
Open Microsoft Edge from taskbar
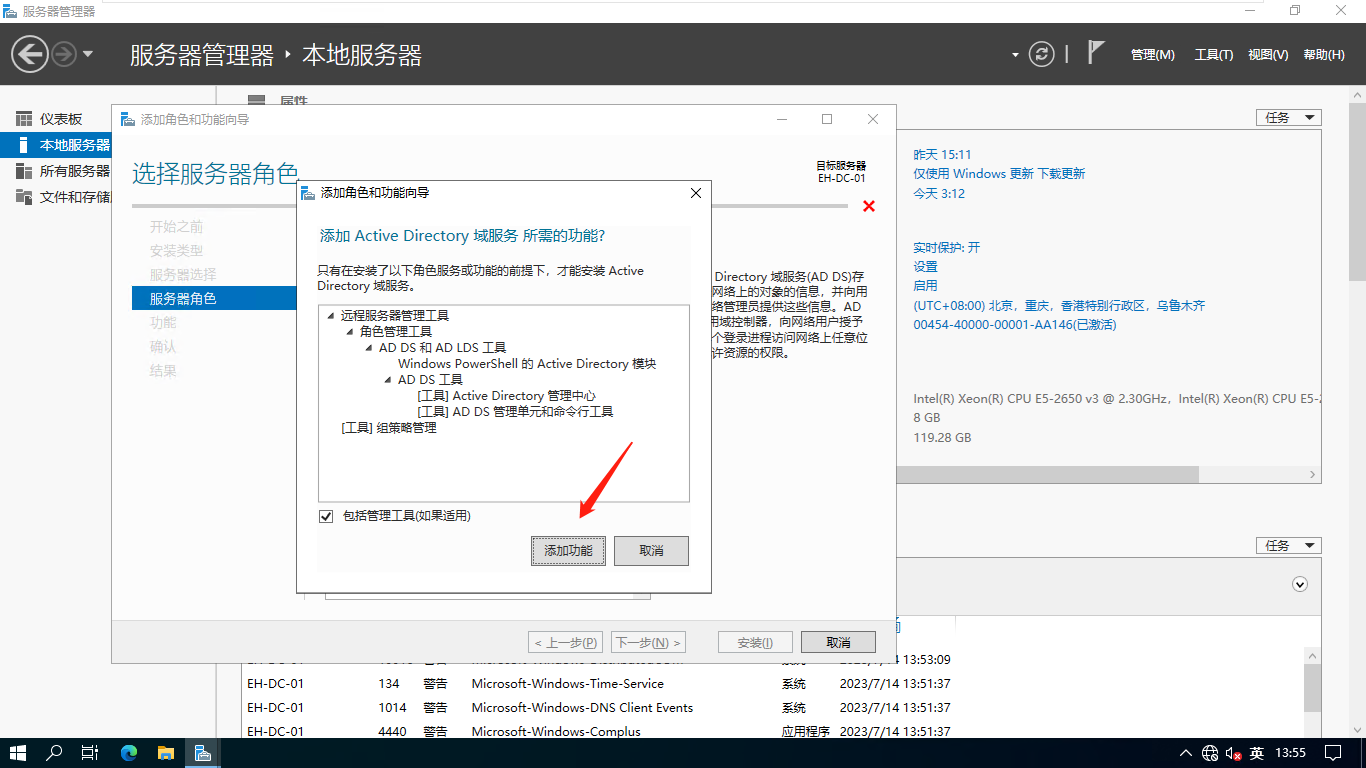coord(129,753)
